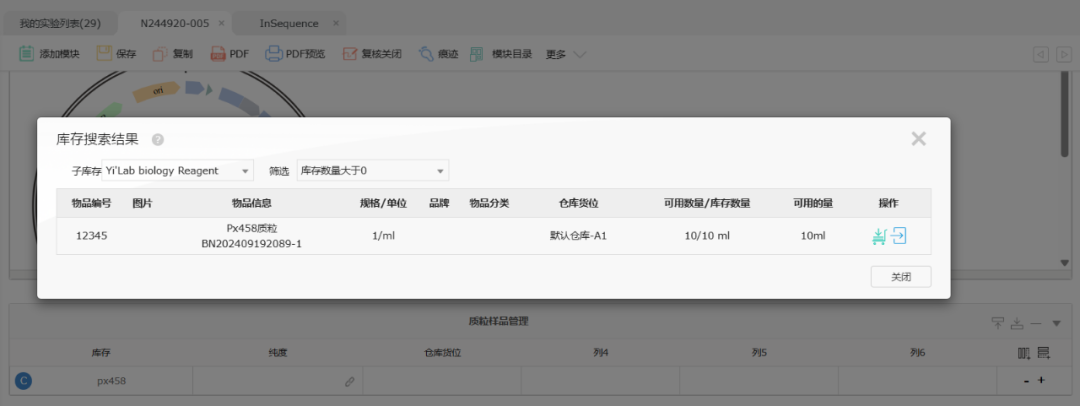Click the minus button in the px458 row
This screenshot has height=406, width=1080.
(1026, 380)
